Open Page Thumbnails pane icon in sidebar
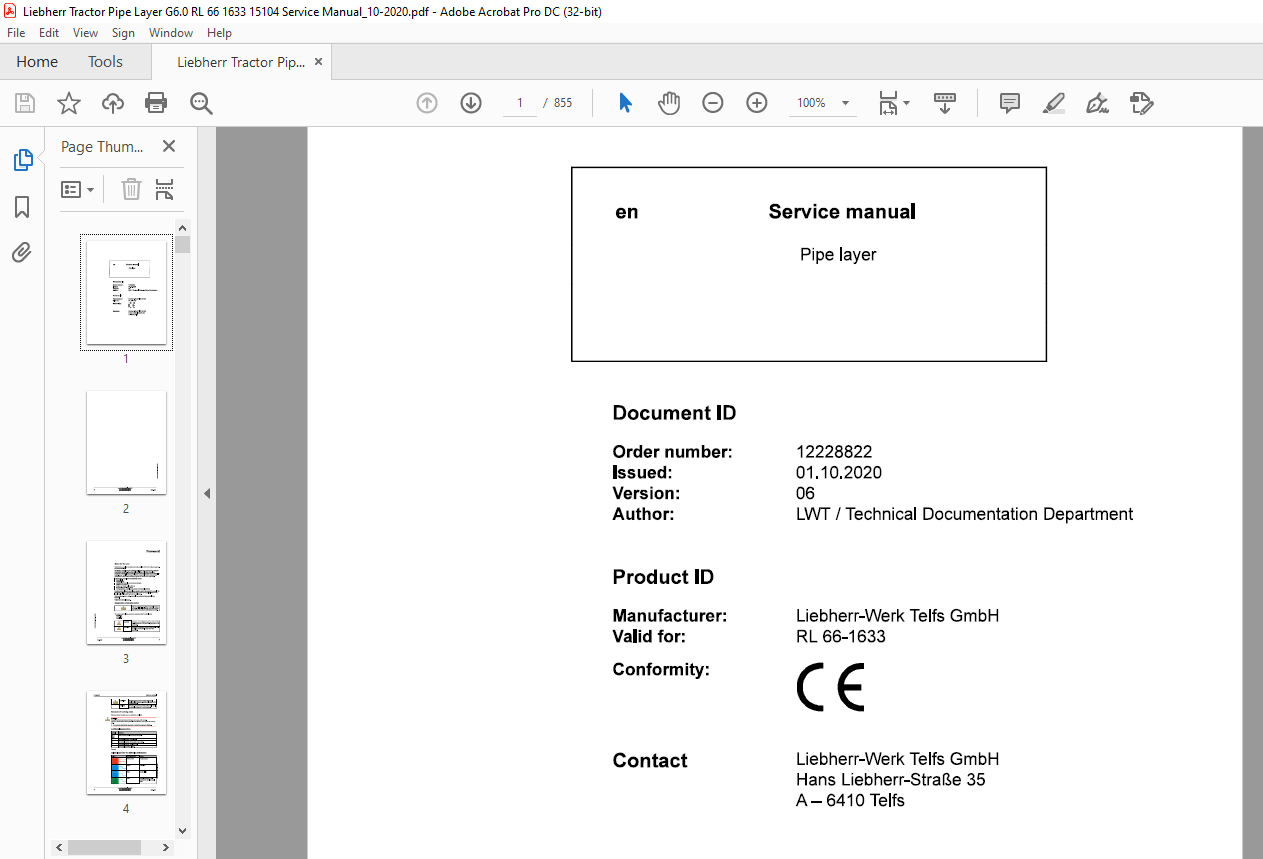Viewport: 1263px width, 859px height. [x=22, y=159]
